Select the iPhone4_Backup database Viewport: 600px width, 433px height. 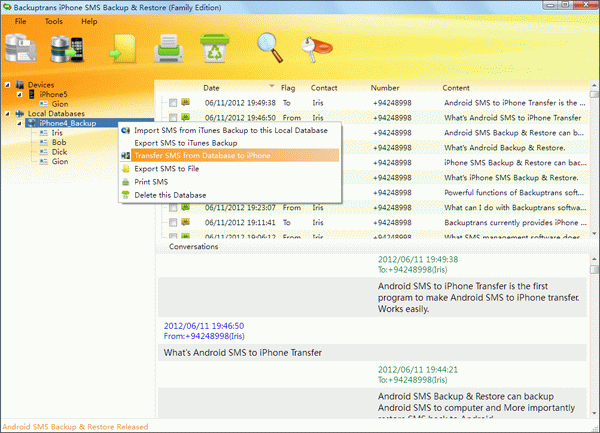[x=68, y=123]
